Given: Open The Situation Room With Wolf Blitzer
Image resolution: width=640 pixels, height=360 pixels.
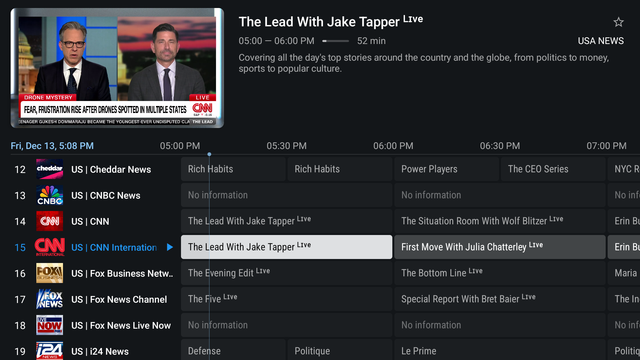Looking at the screenshot, I should (x=500, y=221).
